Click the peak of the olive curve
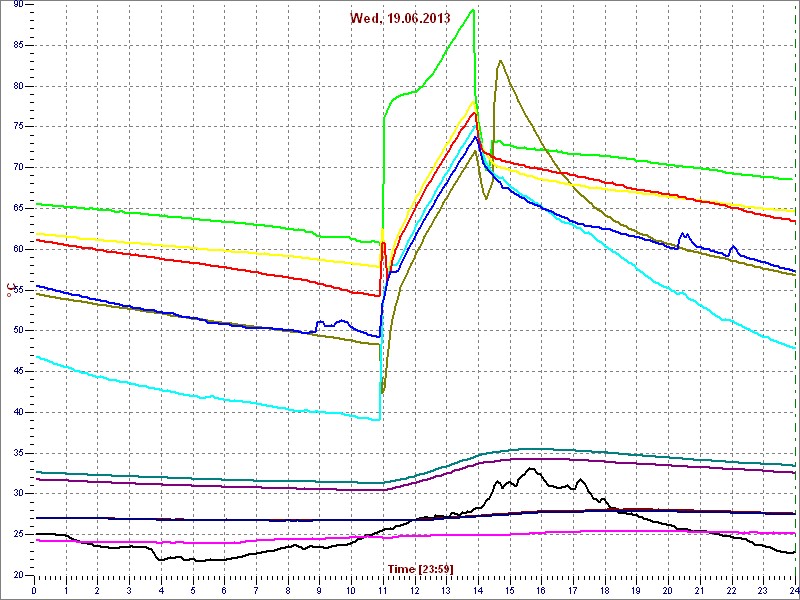The height and width of the screenshot is (600, 800). point(500,61)
